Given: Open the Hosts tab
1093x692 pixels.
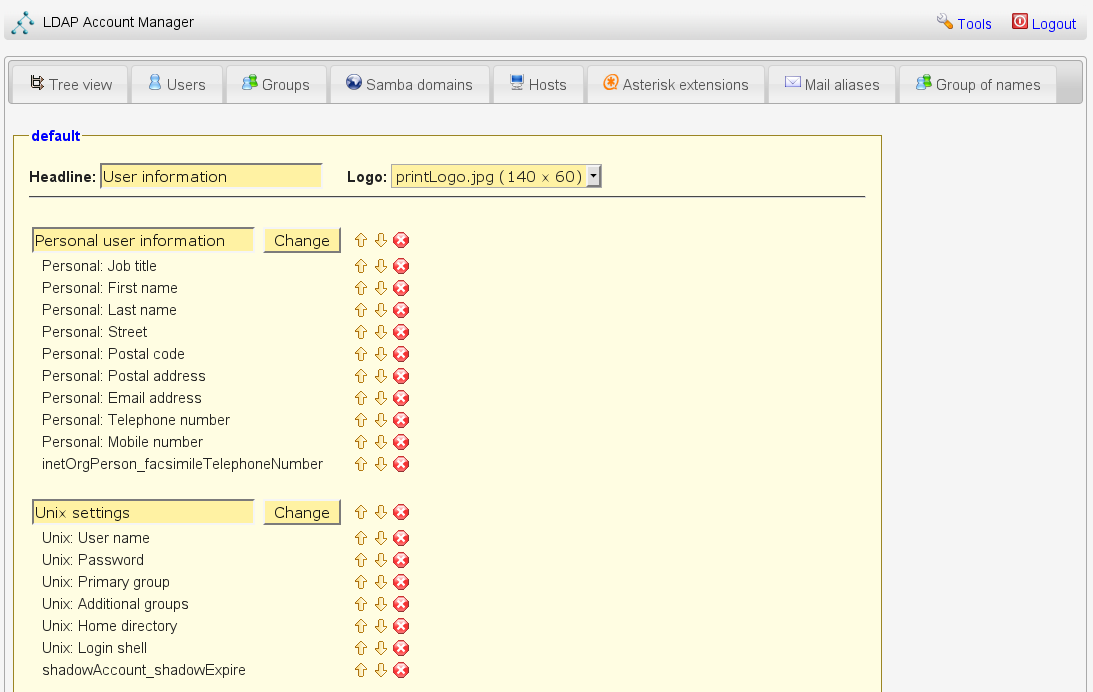Looking at the screenshot, I should pyautogui.click(x=538, y=84).
